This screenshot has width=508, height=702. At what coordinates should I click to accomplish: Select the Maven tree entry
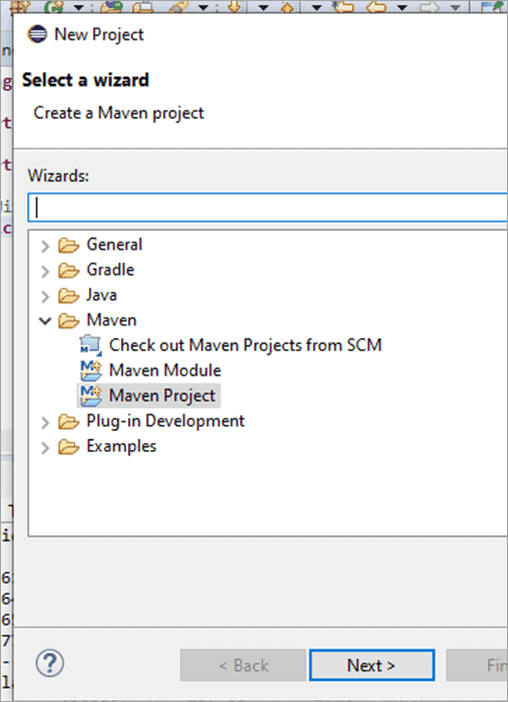point(111,320)
